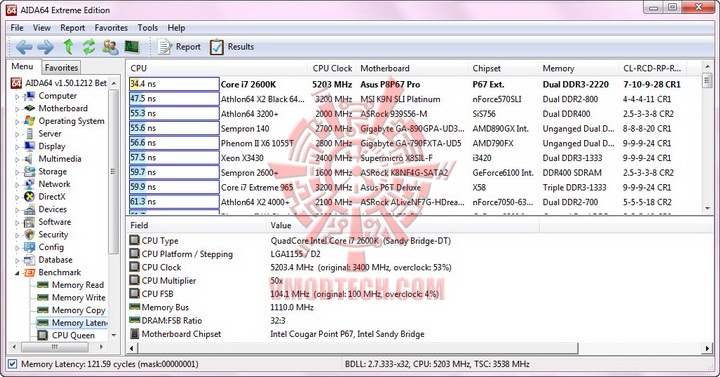This screenshot has height=377, width=720.
Task: Click the Results toolbar button
Action: pos(232,47)
